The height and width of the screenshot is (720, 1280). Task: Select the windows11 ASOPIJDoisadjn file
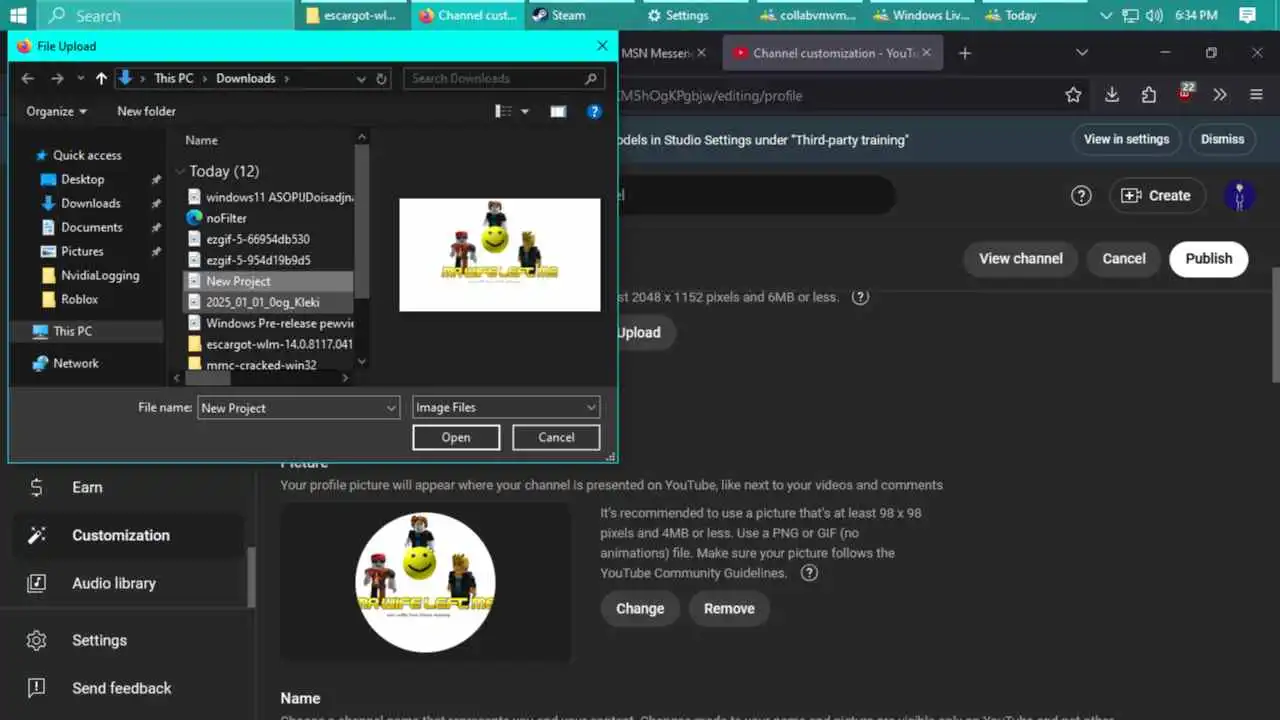tap(269, 197)
